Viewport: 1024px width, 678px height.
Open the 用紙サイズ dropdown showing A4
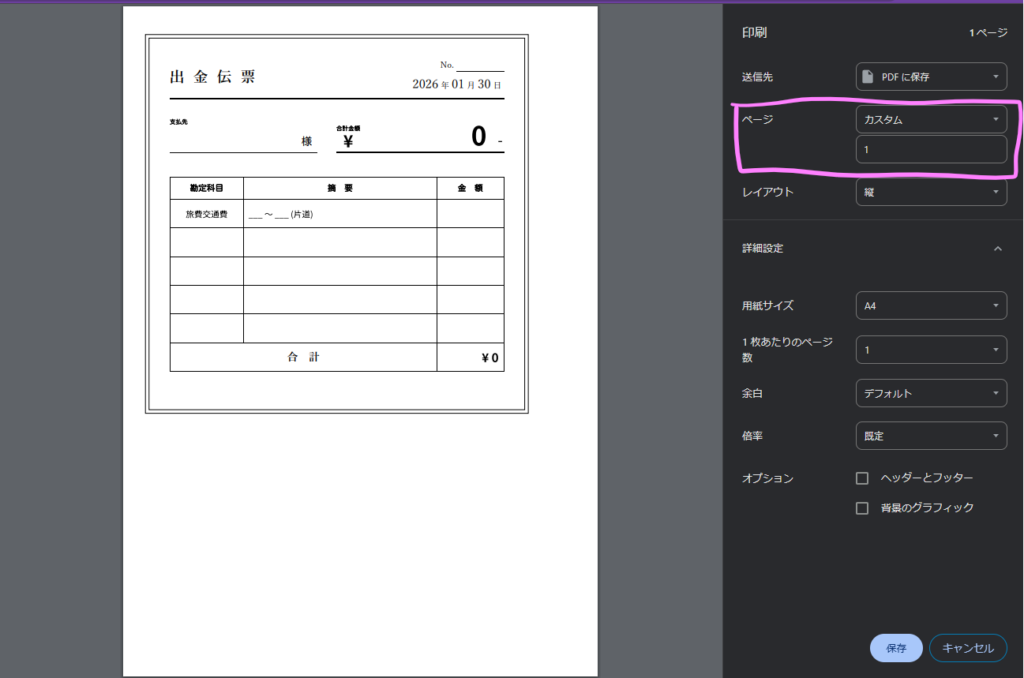pyautogui.click(x=931, y=306)
